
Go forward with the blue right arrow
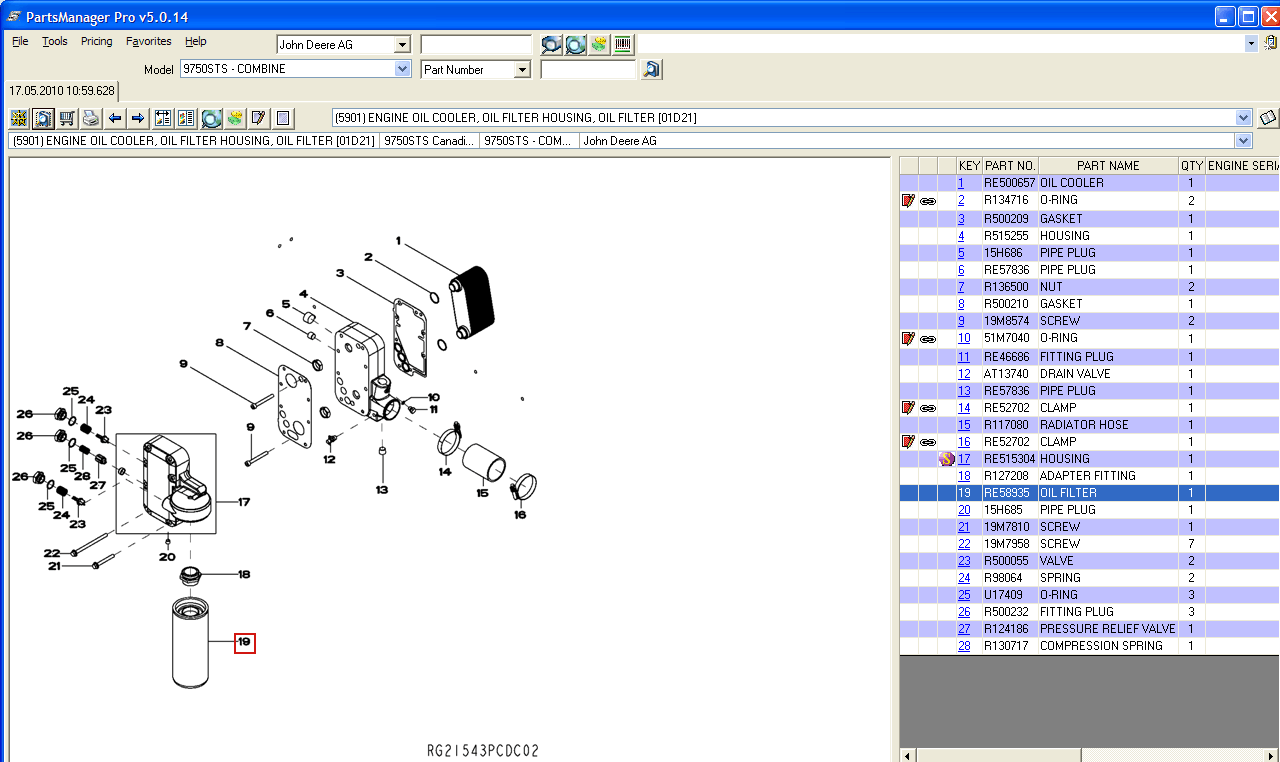(x=138, y=118)
